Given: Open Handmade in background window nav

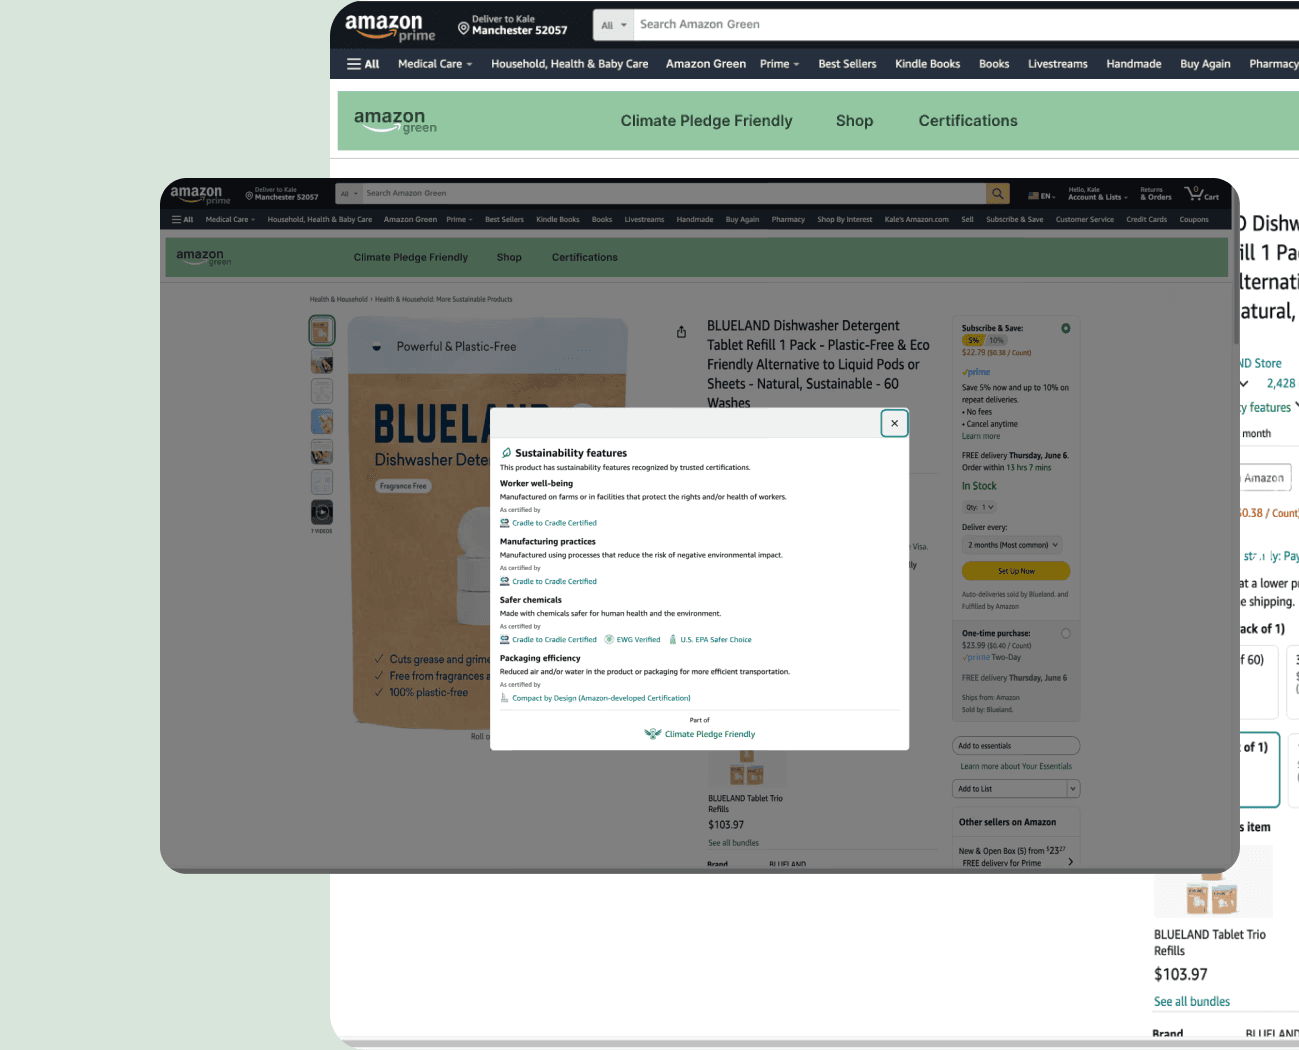Looking at the screenshot, I should pyautogui.click(x=1134, y=64).
